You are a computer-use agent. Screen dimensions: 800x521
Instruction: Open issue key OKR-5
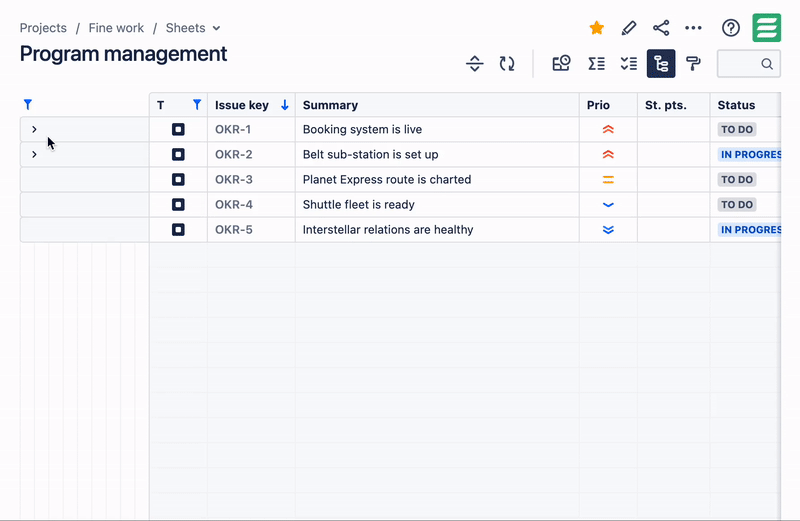click(x=234, y=229)
